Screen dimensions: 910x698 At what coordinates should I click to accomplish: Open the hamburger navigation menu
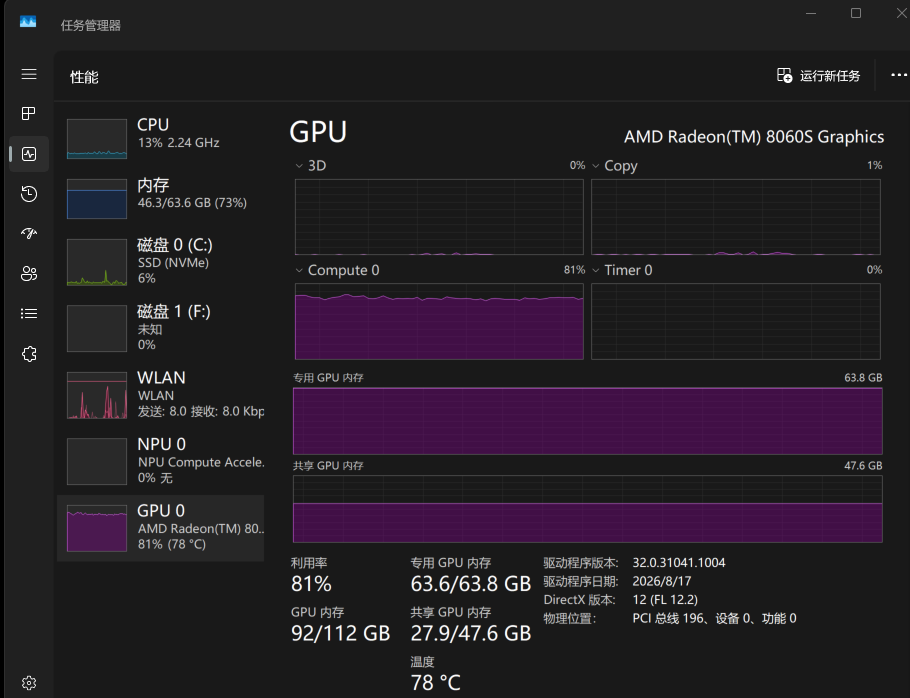point(29,74)
